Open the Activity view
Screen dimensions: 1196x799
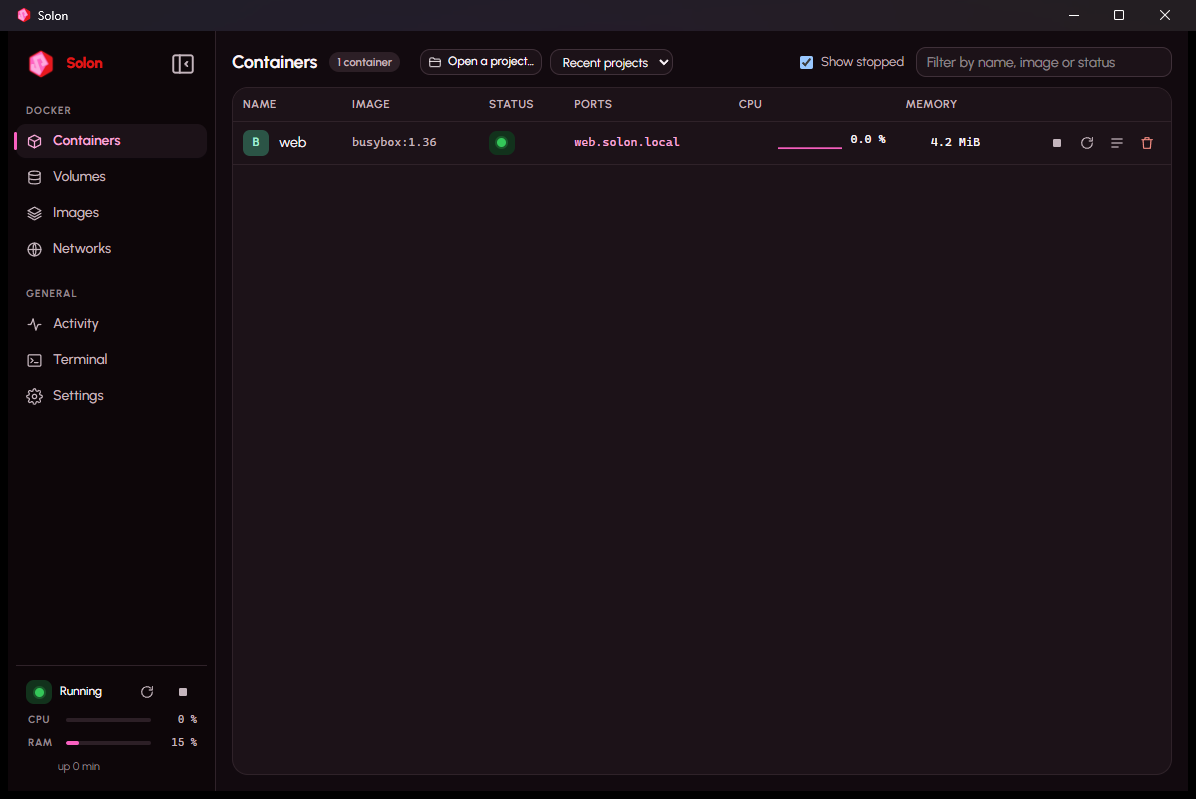tap(111, 324)
